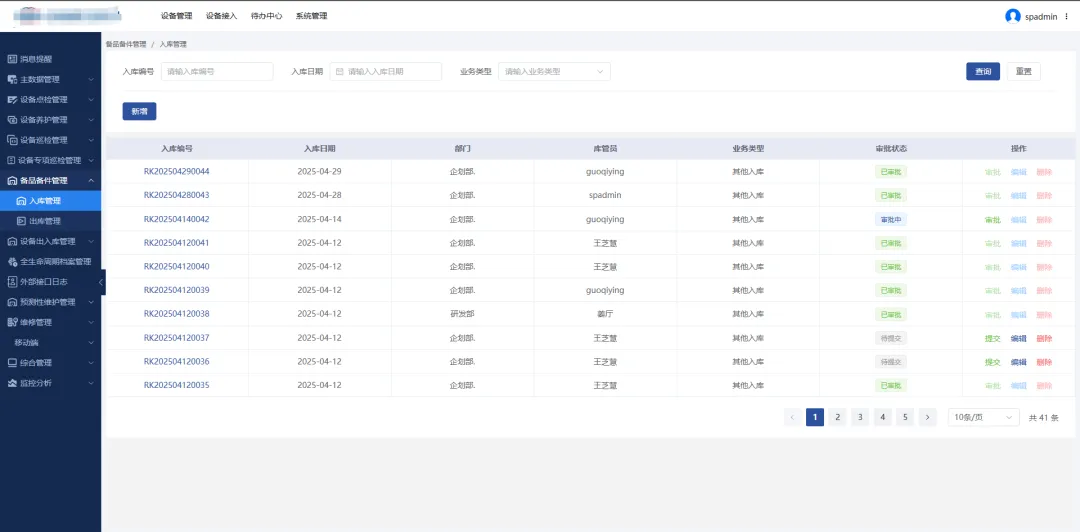Collapse the sidebar with the edge arrow handle
This screenshot has width=1080, height=532.
click(102, 282)
